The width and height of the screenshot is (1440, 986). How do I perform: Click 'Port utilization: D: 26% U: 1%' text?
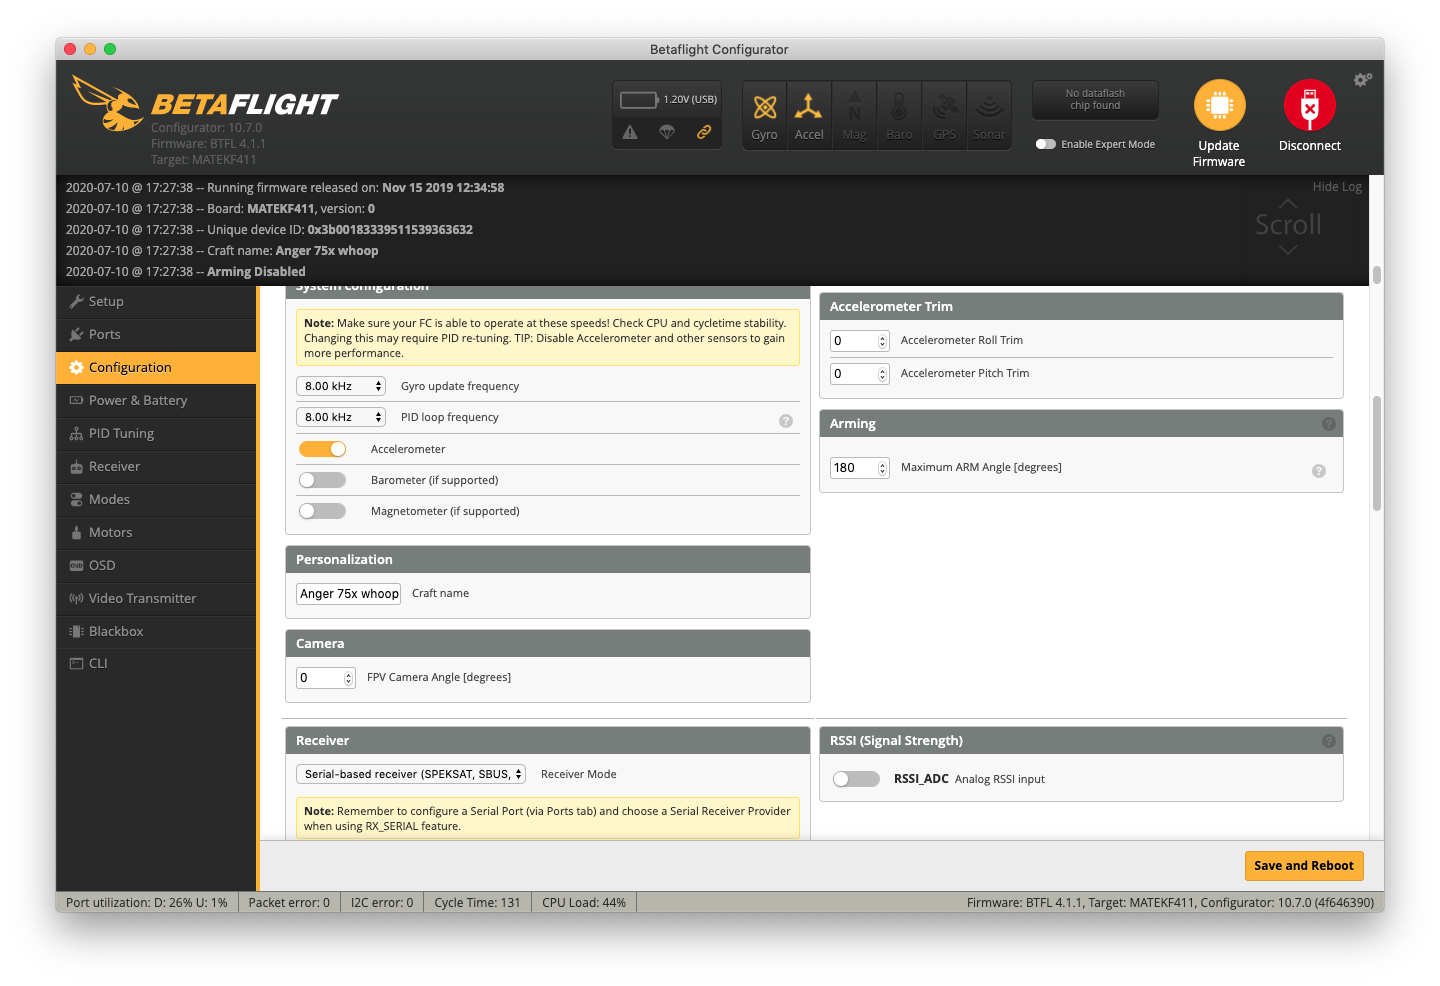coord(147,903)
